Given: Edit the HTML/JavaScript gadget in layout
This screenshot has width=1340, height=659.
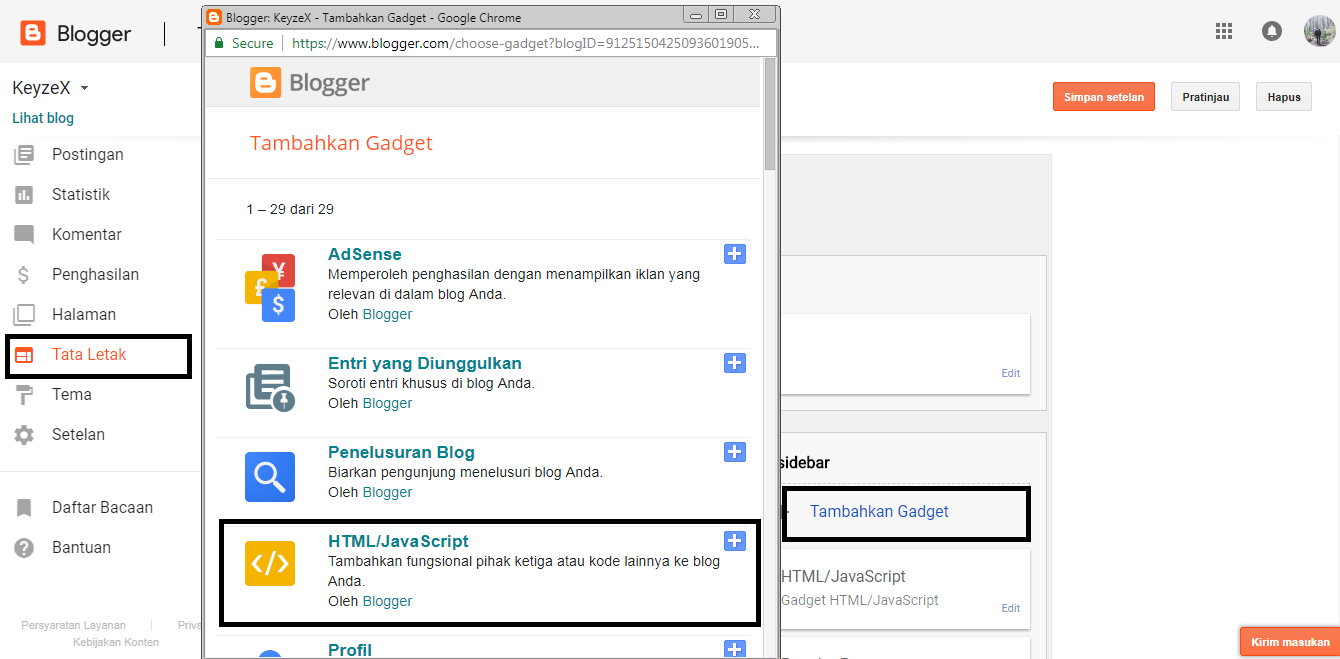Looking at the screenshot, I should point(1011,608).
